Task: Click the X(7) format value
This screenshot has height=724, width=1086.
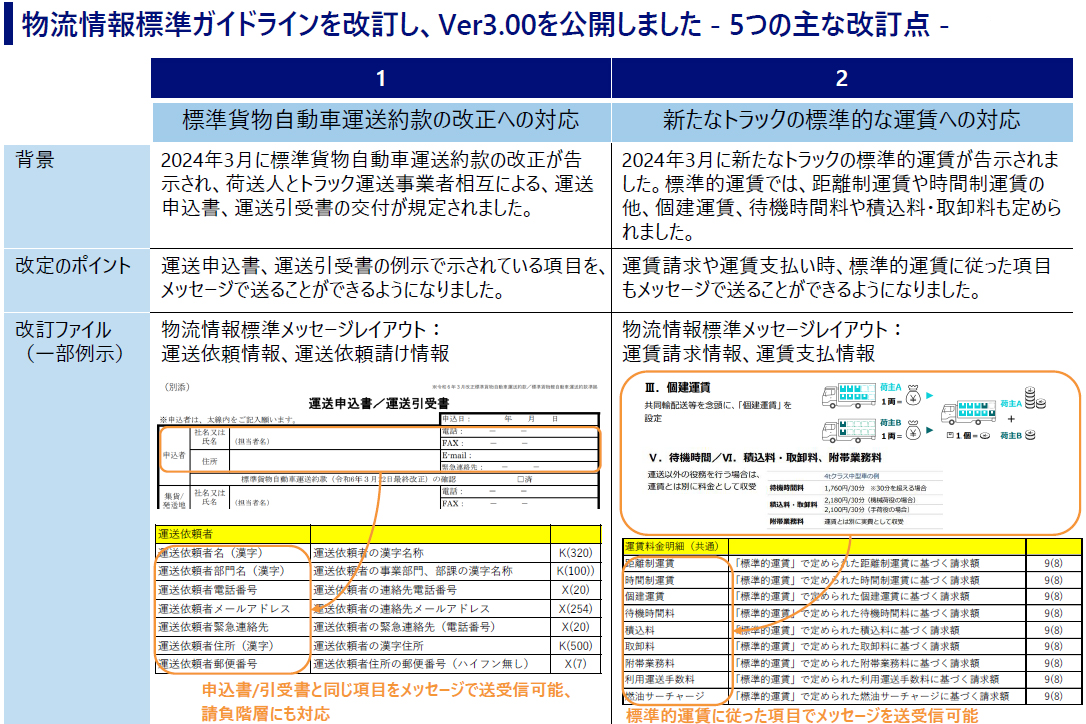Action: click(576, 664)
